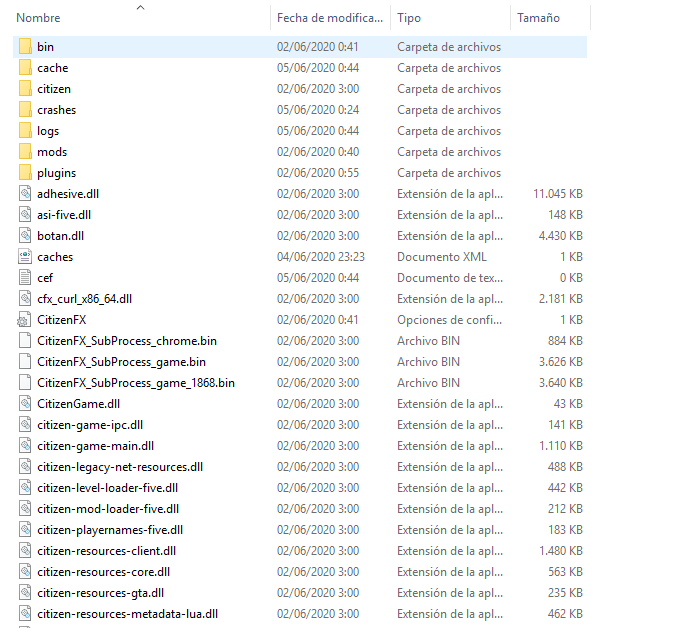Screen dimensions: 679x634
Task: Sort by Fecha de modificación column
Action: click(x=330, y=18)
